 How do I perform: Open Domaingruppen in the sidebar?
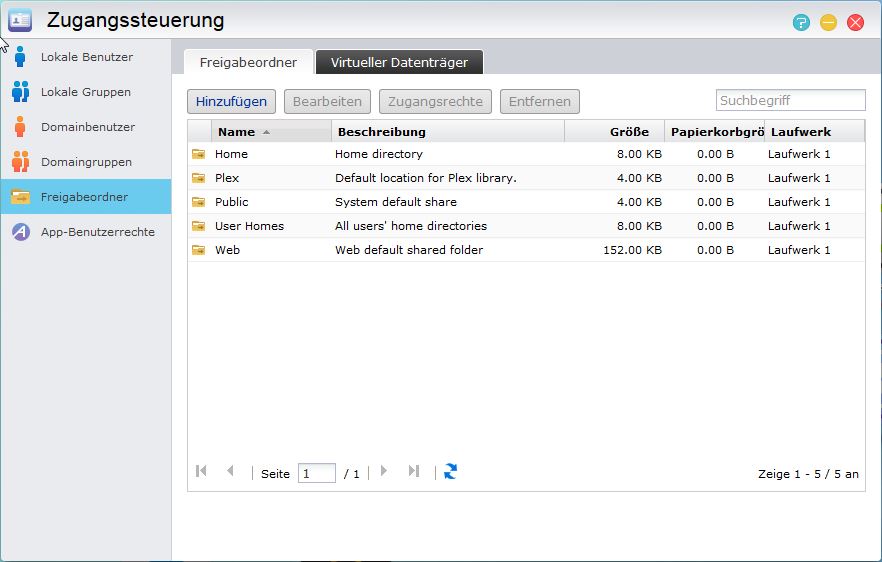tap(86, 161)
